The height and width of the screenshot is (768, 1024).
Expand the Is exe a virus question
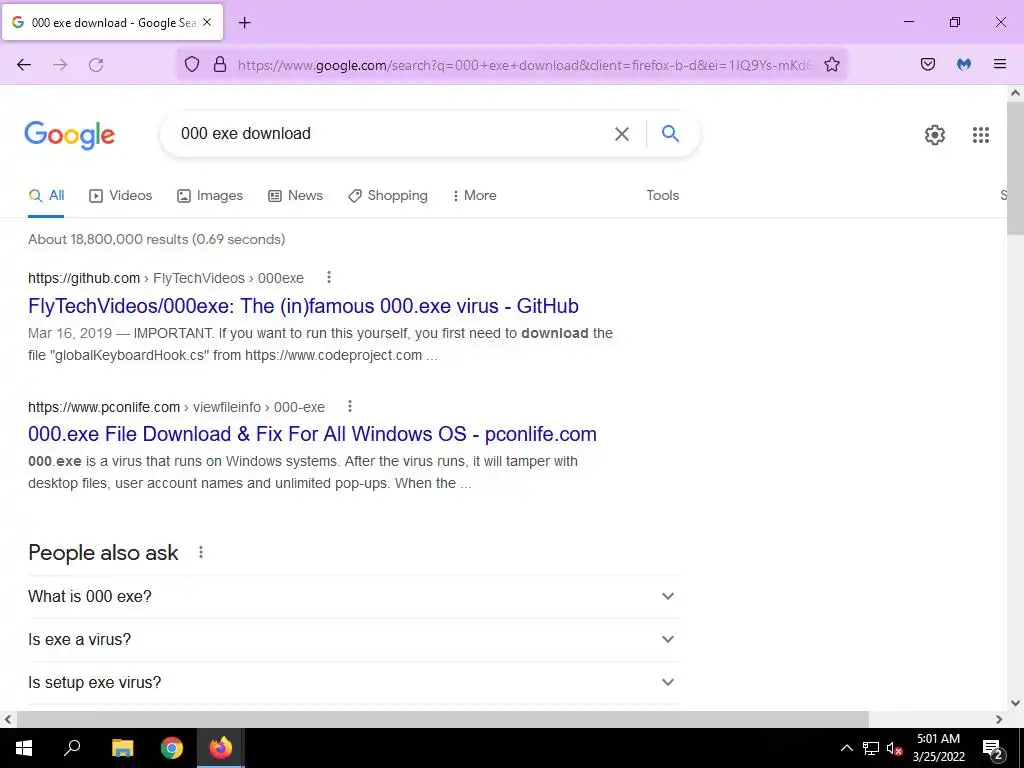coord(354,639)
